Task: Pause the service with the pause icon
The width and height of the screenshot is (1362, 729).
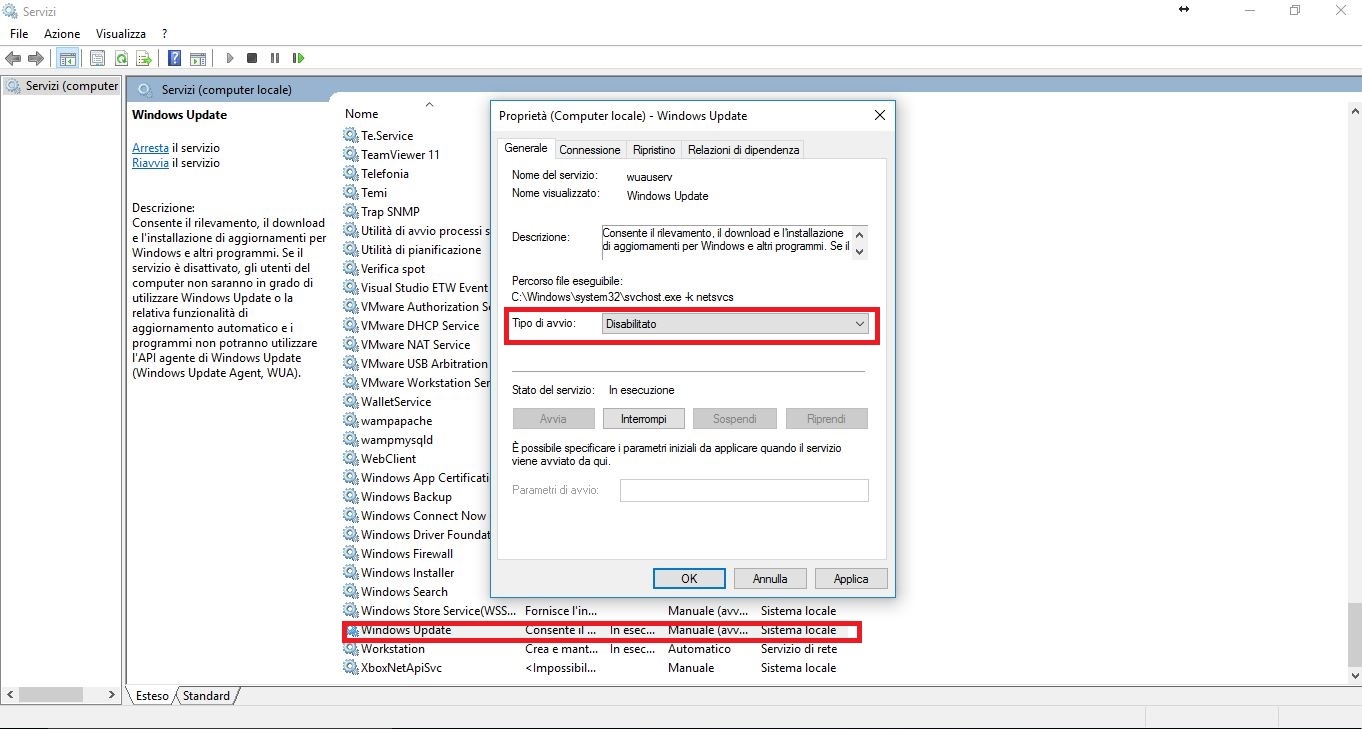Action: (x=275, y=59)
